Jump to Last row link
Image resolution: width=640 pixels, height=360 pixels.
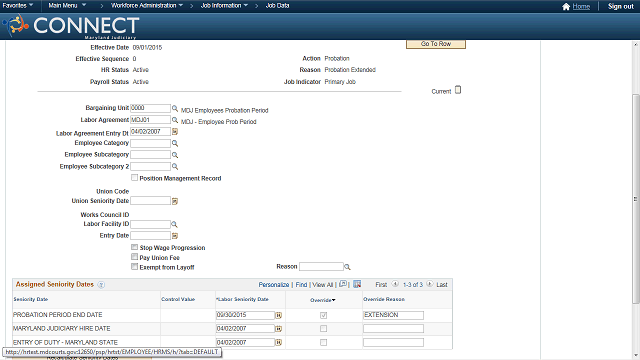(x=442, y=285)
